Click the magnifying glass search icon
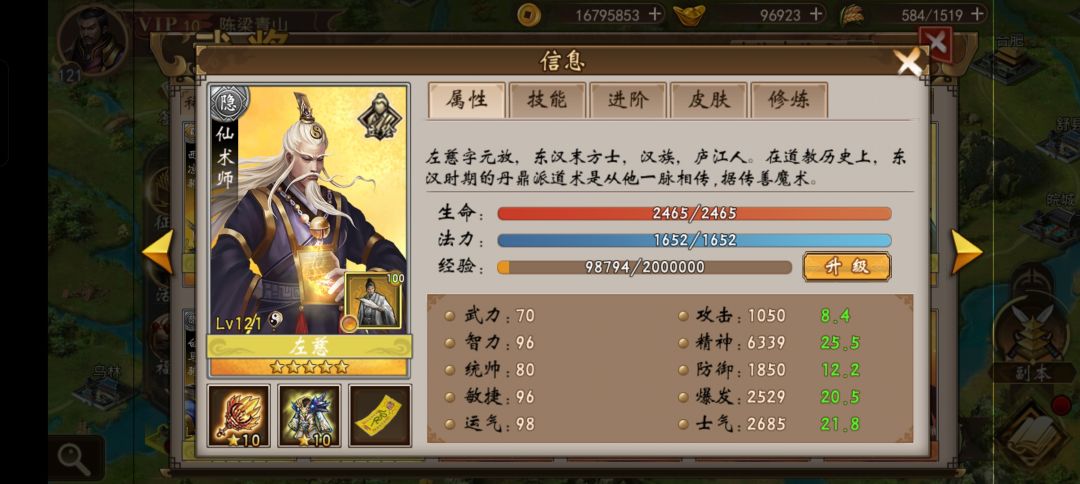 [x=74, y=460]
